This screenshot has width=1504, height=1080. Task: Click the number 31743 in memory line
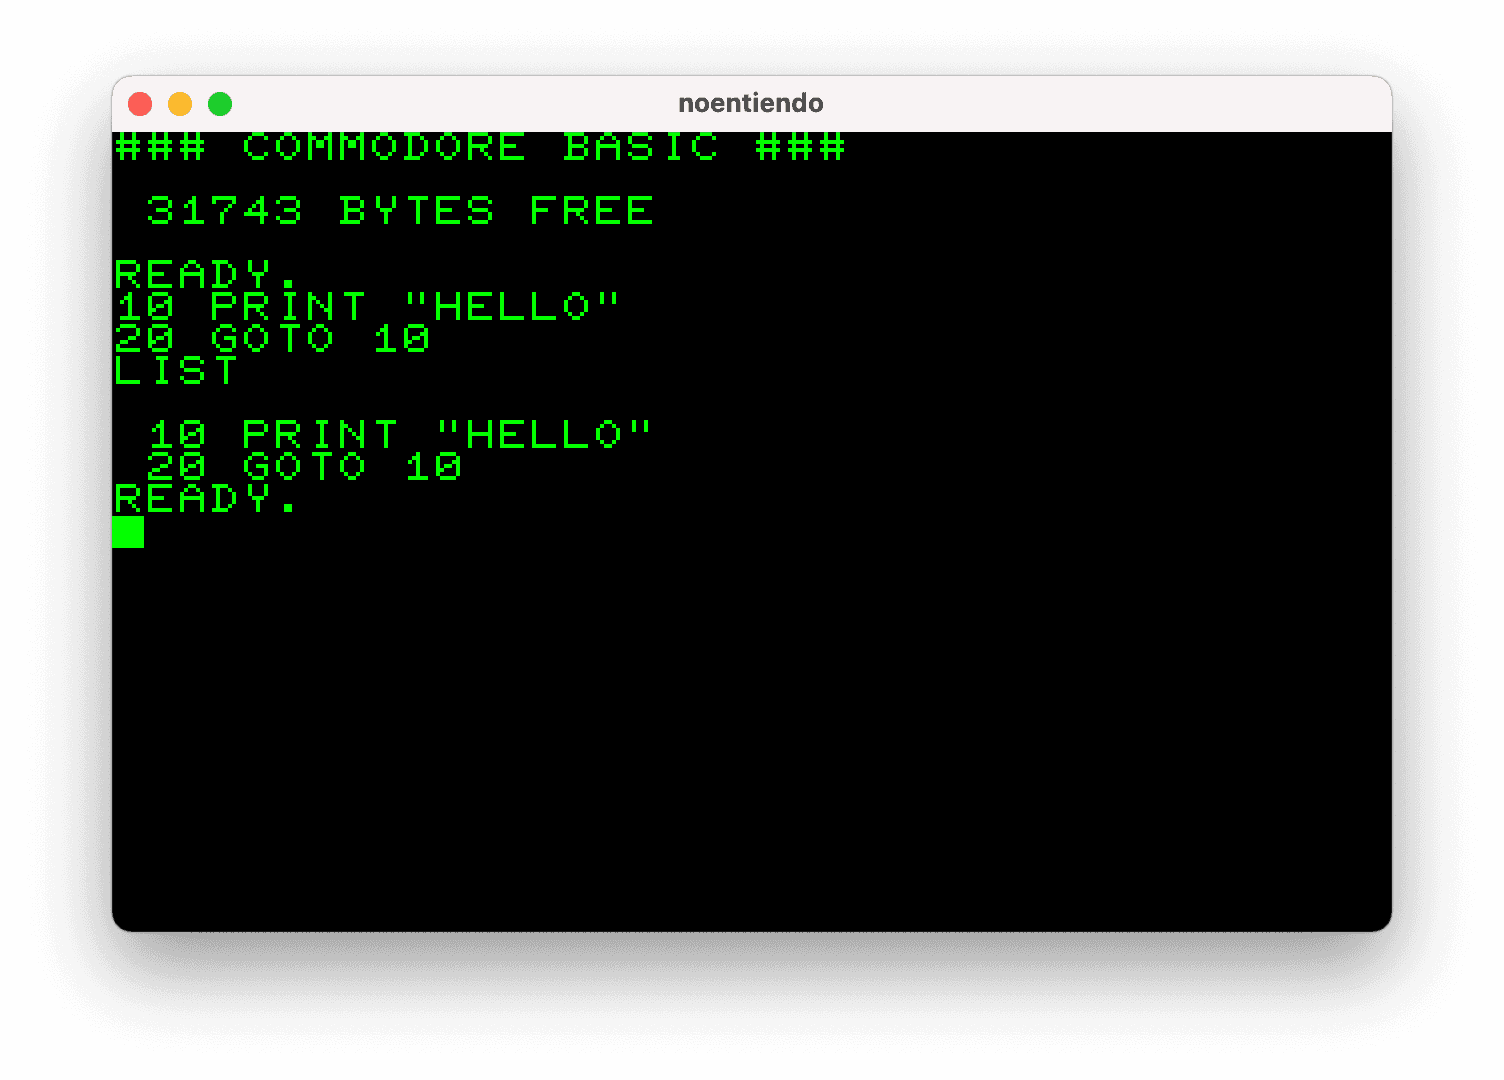coord(224,211)
